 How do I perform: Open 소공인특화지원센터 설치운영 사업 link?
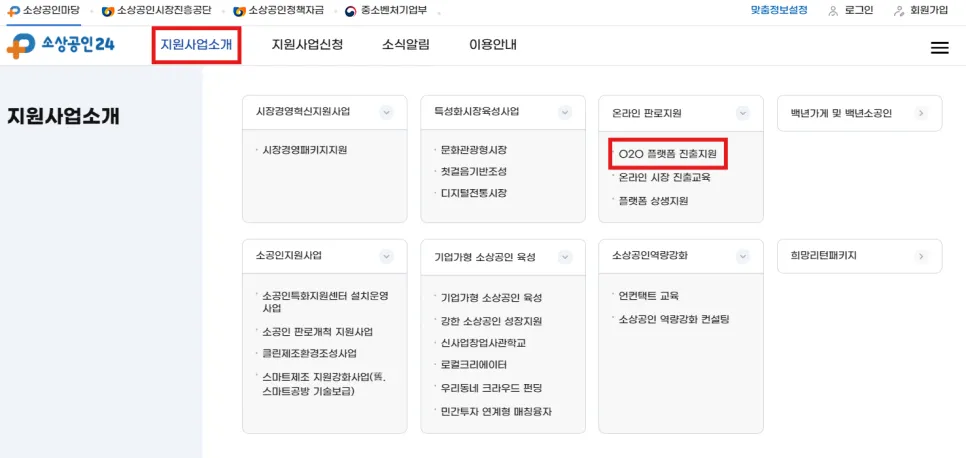(x=325, y=301)
